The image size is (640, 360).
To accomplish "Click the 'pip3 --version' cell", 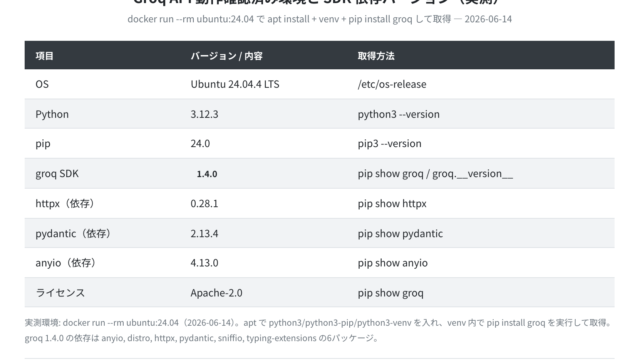I will pos(389,144).
